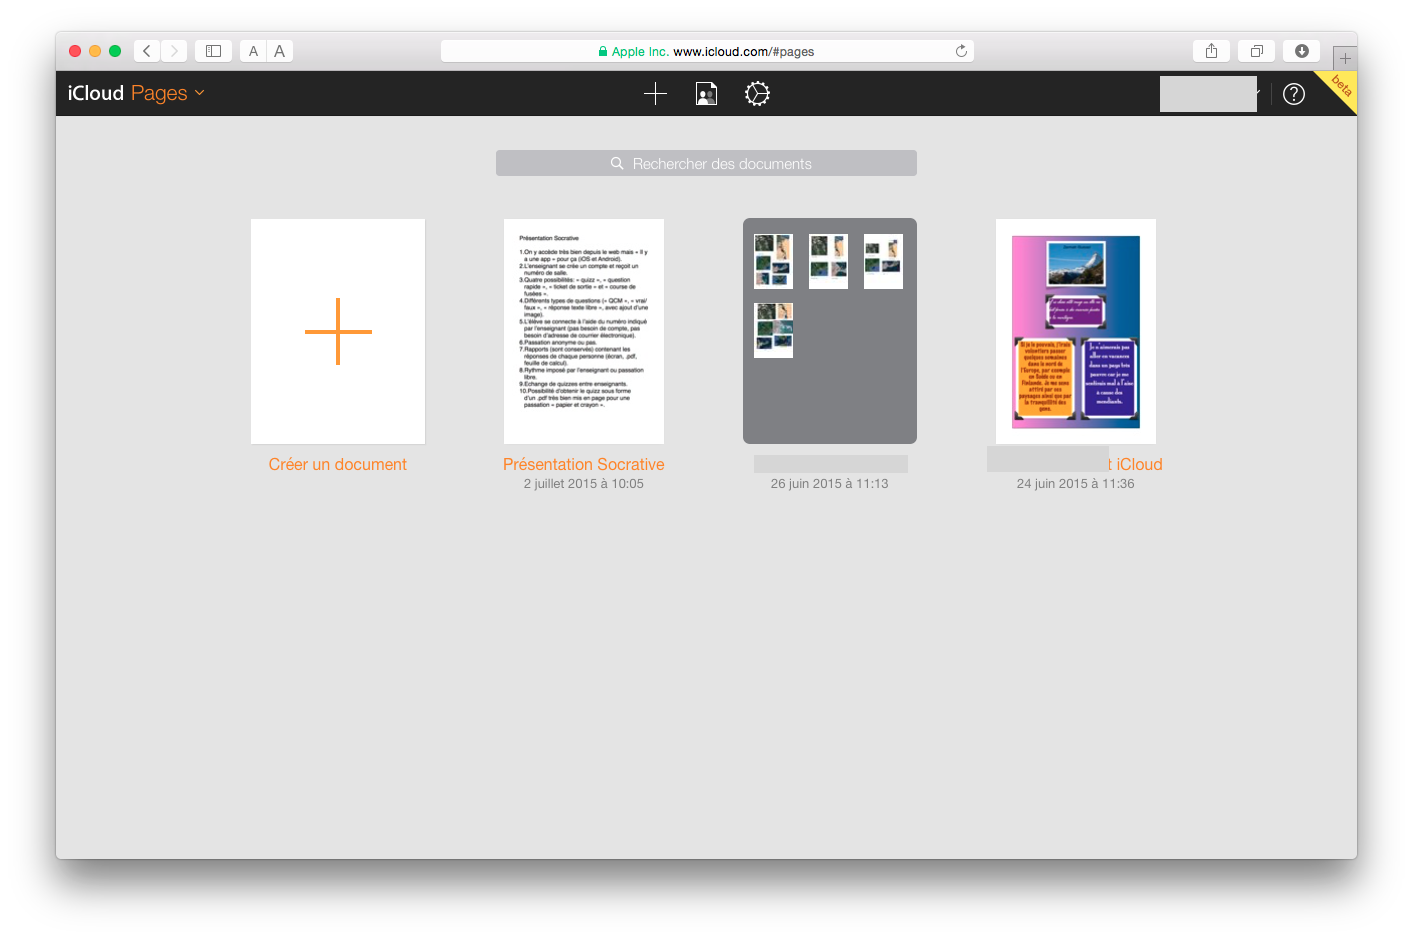Toggle Safari sidebar visibility
The width and height of the screenshot is (1413, 939).
213,51
